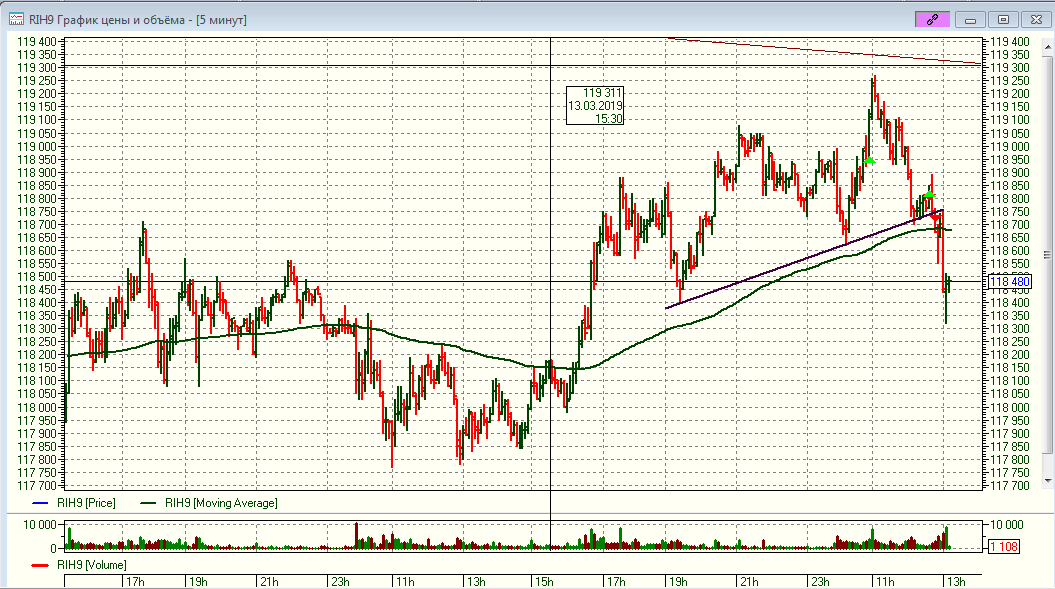Click the pink chain-link anchor icon

click(932, 18)
